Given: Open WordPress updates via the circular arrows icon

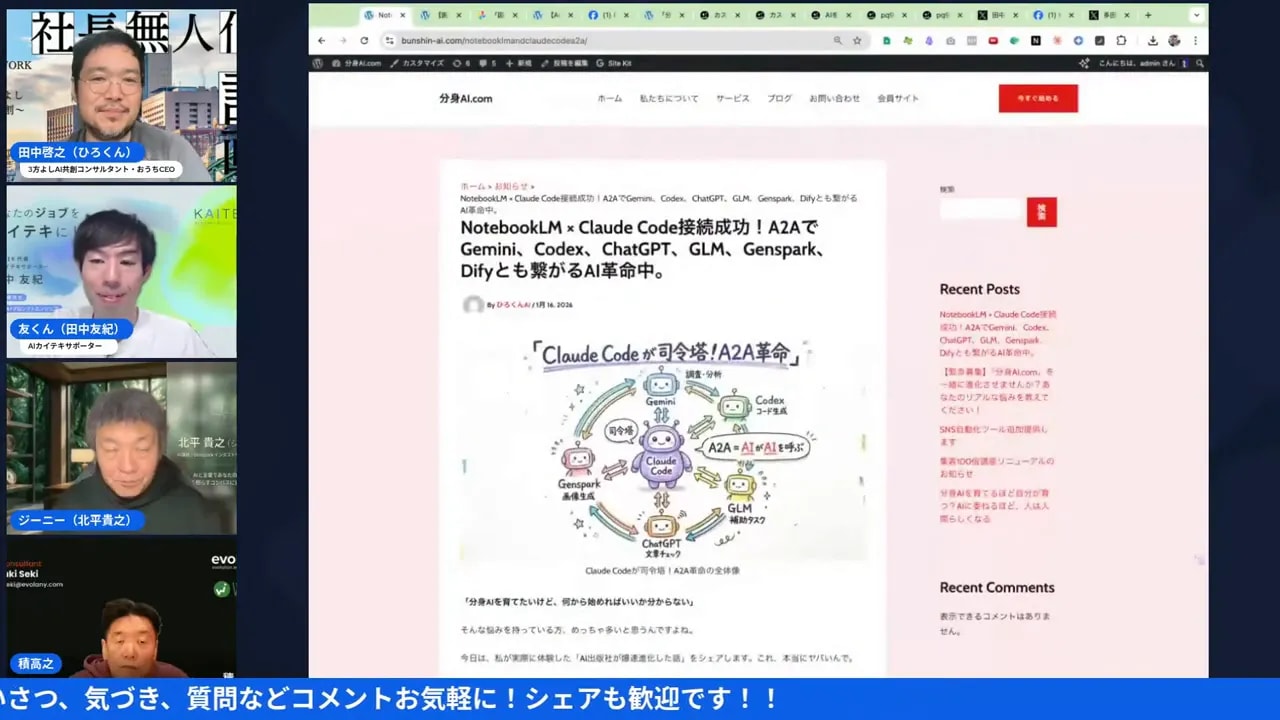Looking at the screenshot, I should click(458, 62).
